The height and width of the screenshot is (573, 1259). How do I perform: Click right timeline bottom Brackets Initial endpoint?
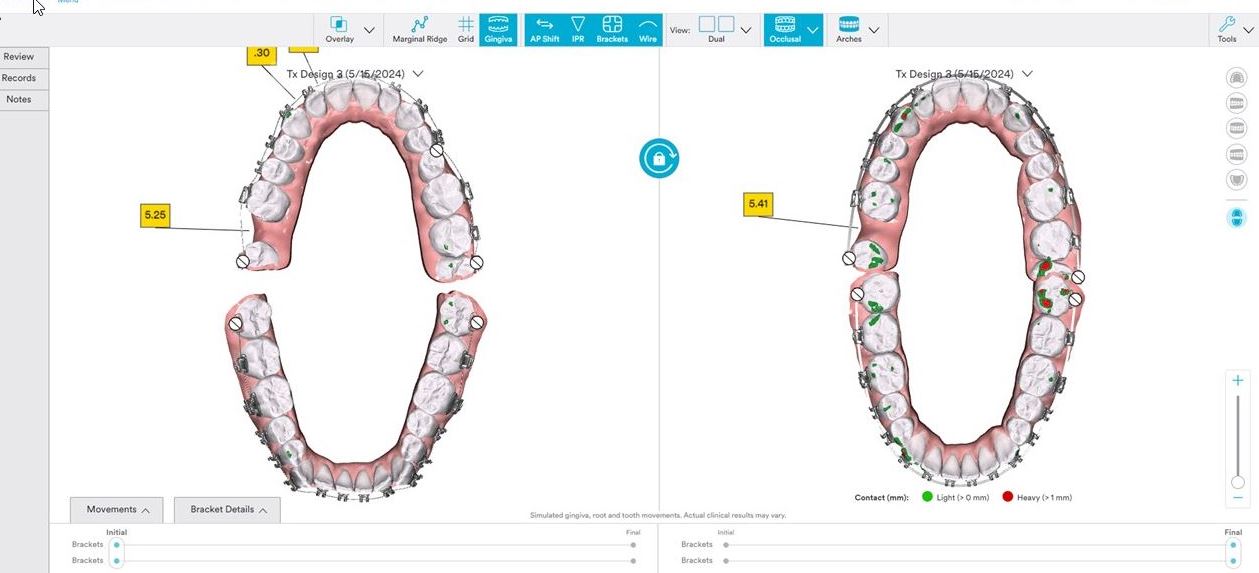(726, 561)
